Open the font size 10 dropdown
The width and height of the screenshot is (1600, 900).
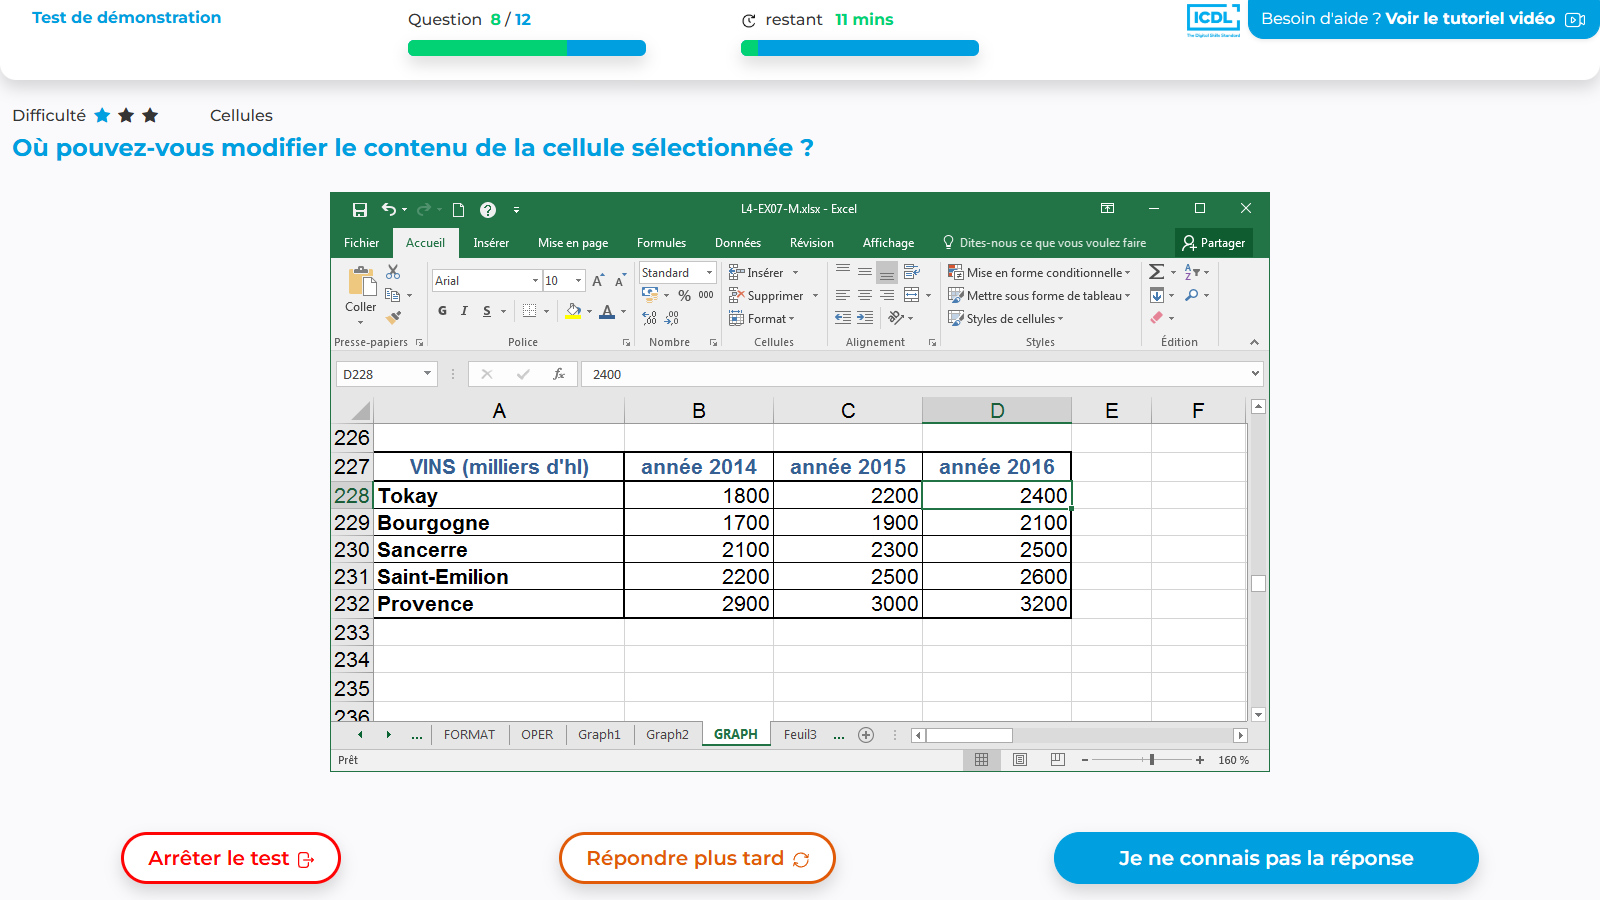(579, 281)
